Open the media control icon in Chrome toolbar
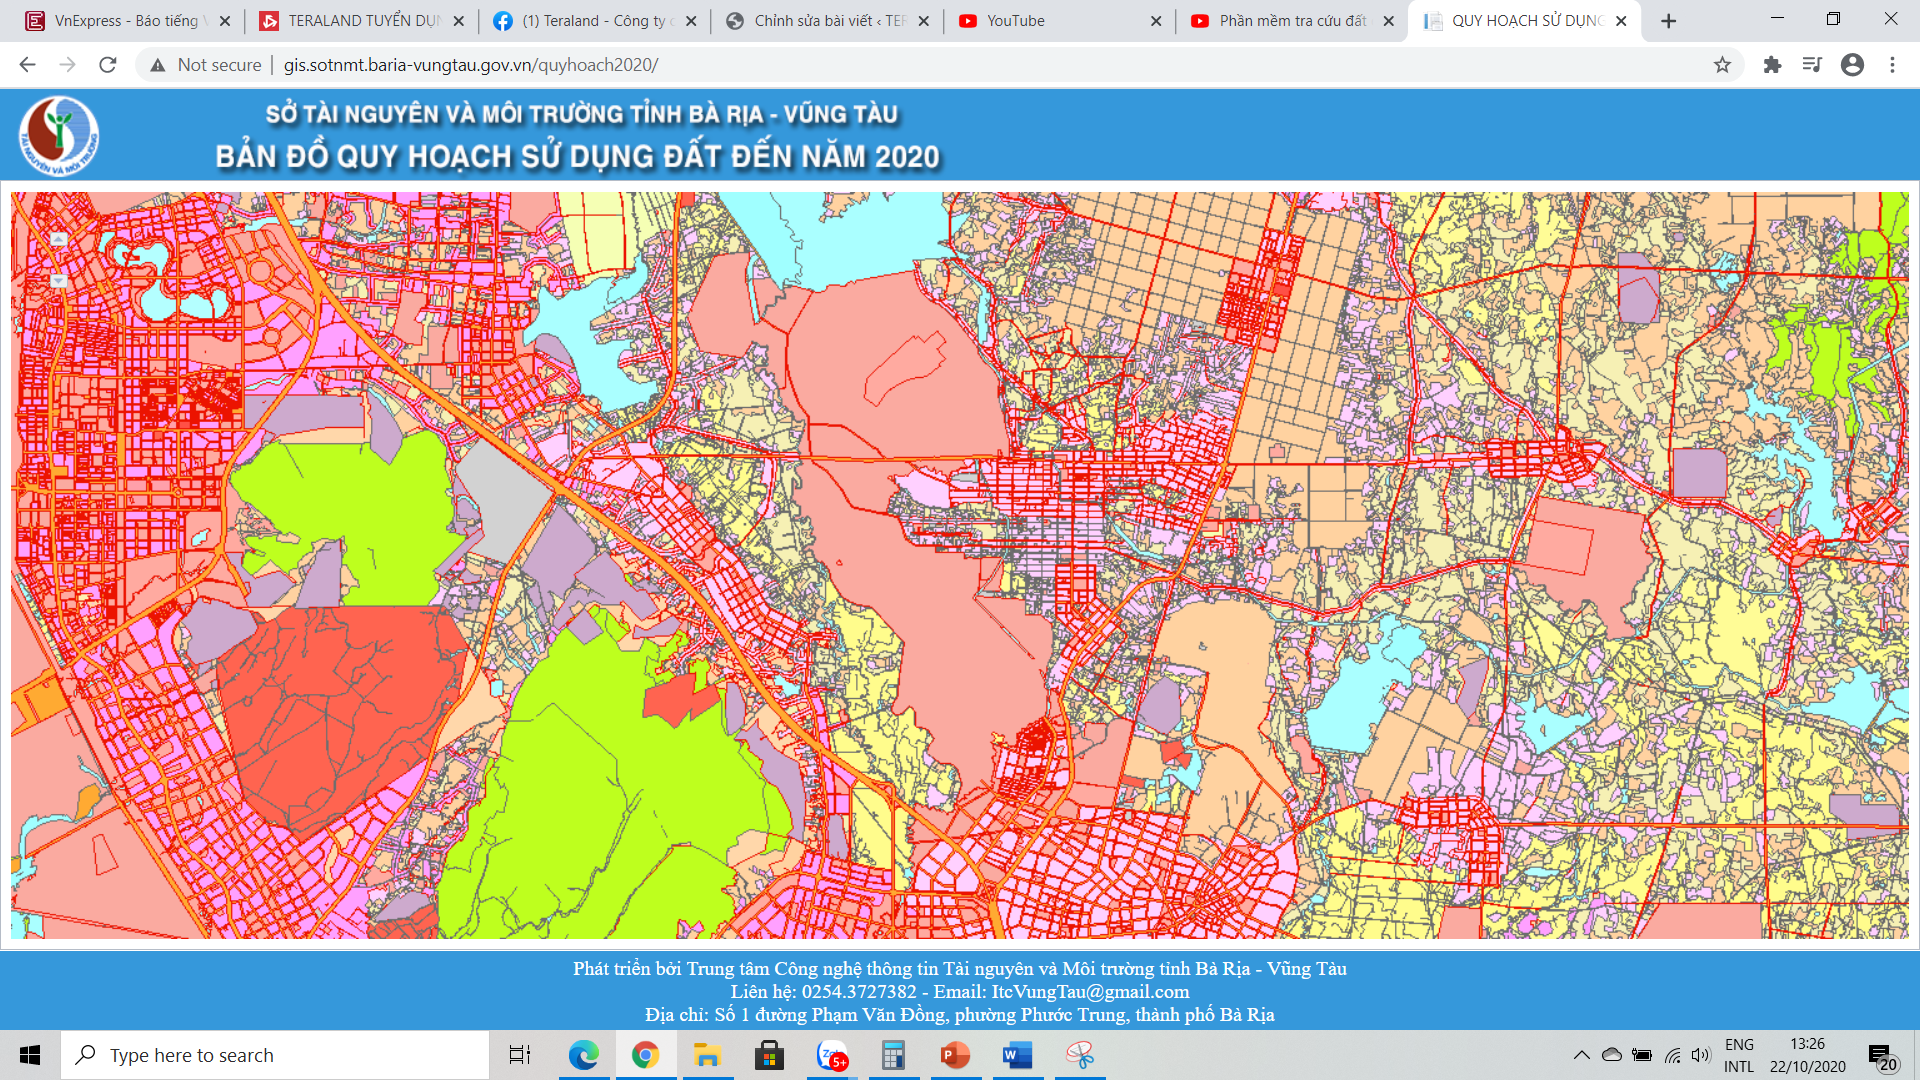 coord(1812,65)
